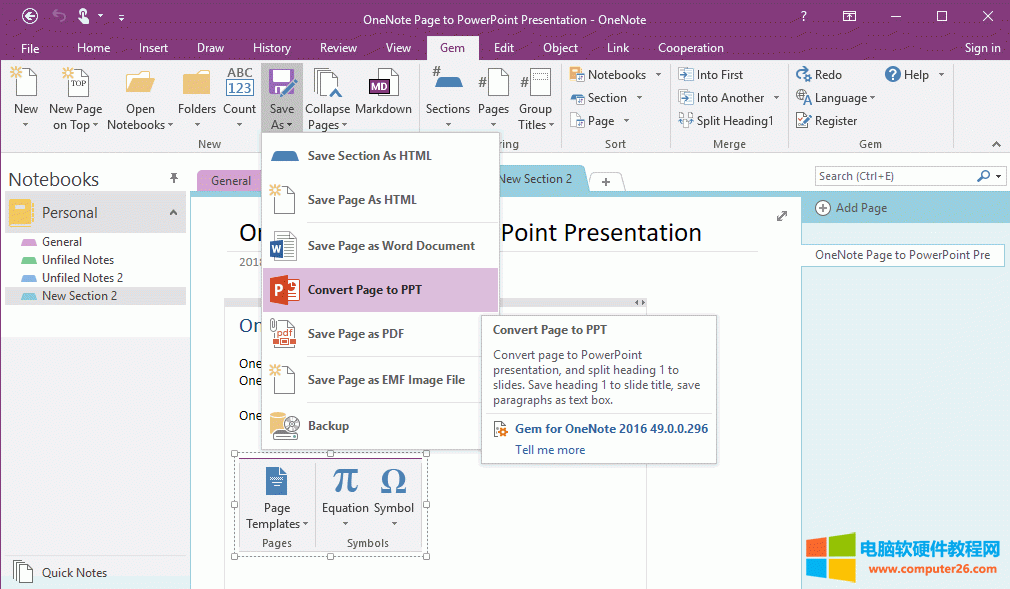Switch to the Review ribbon tab

[x=338, y=48]
